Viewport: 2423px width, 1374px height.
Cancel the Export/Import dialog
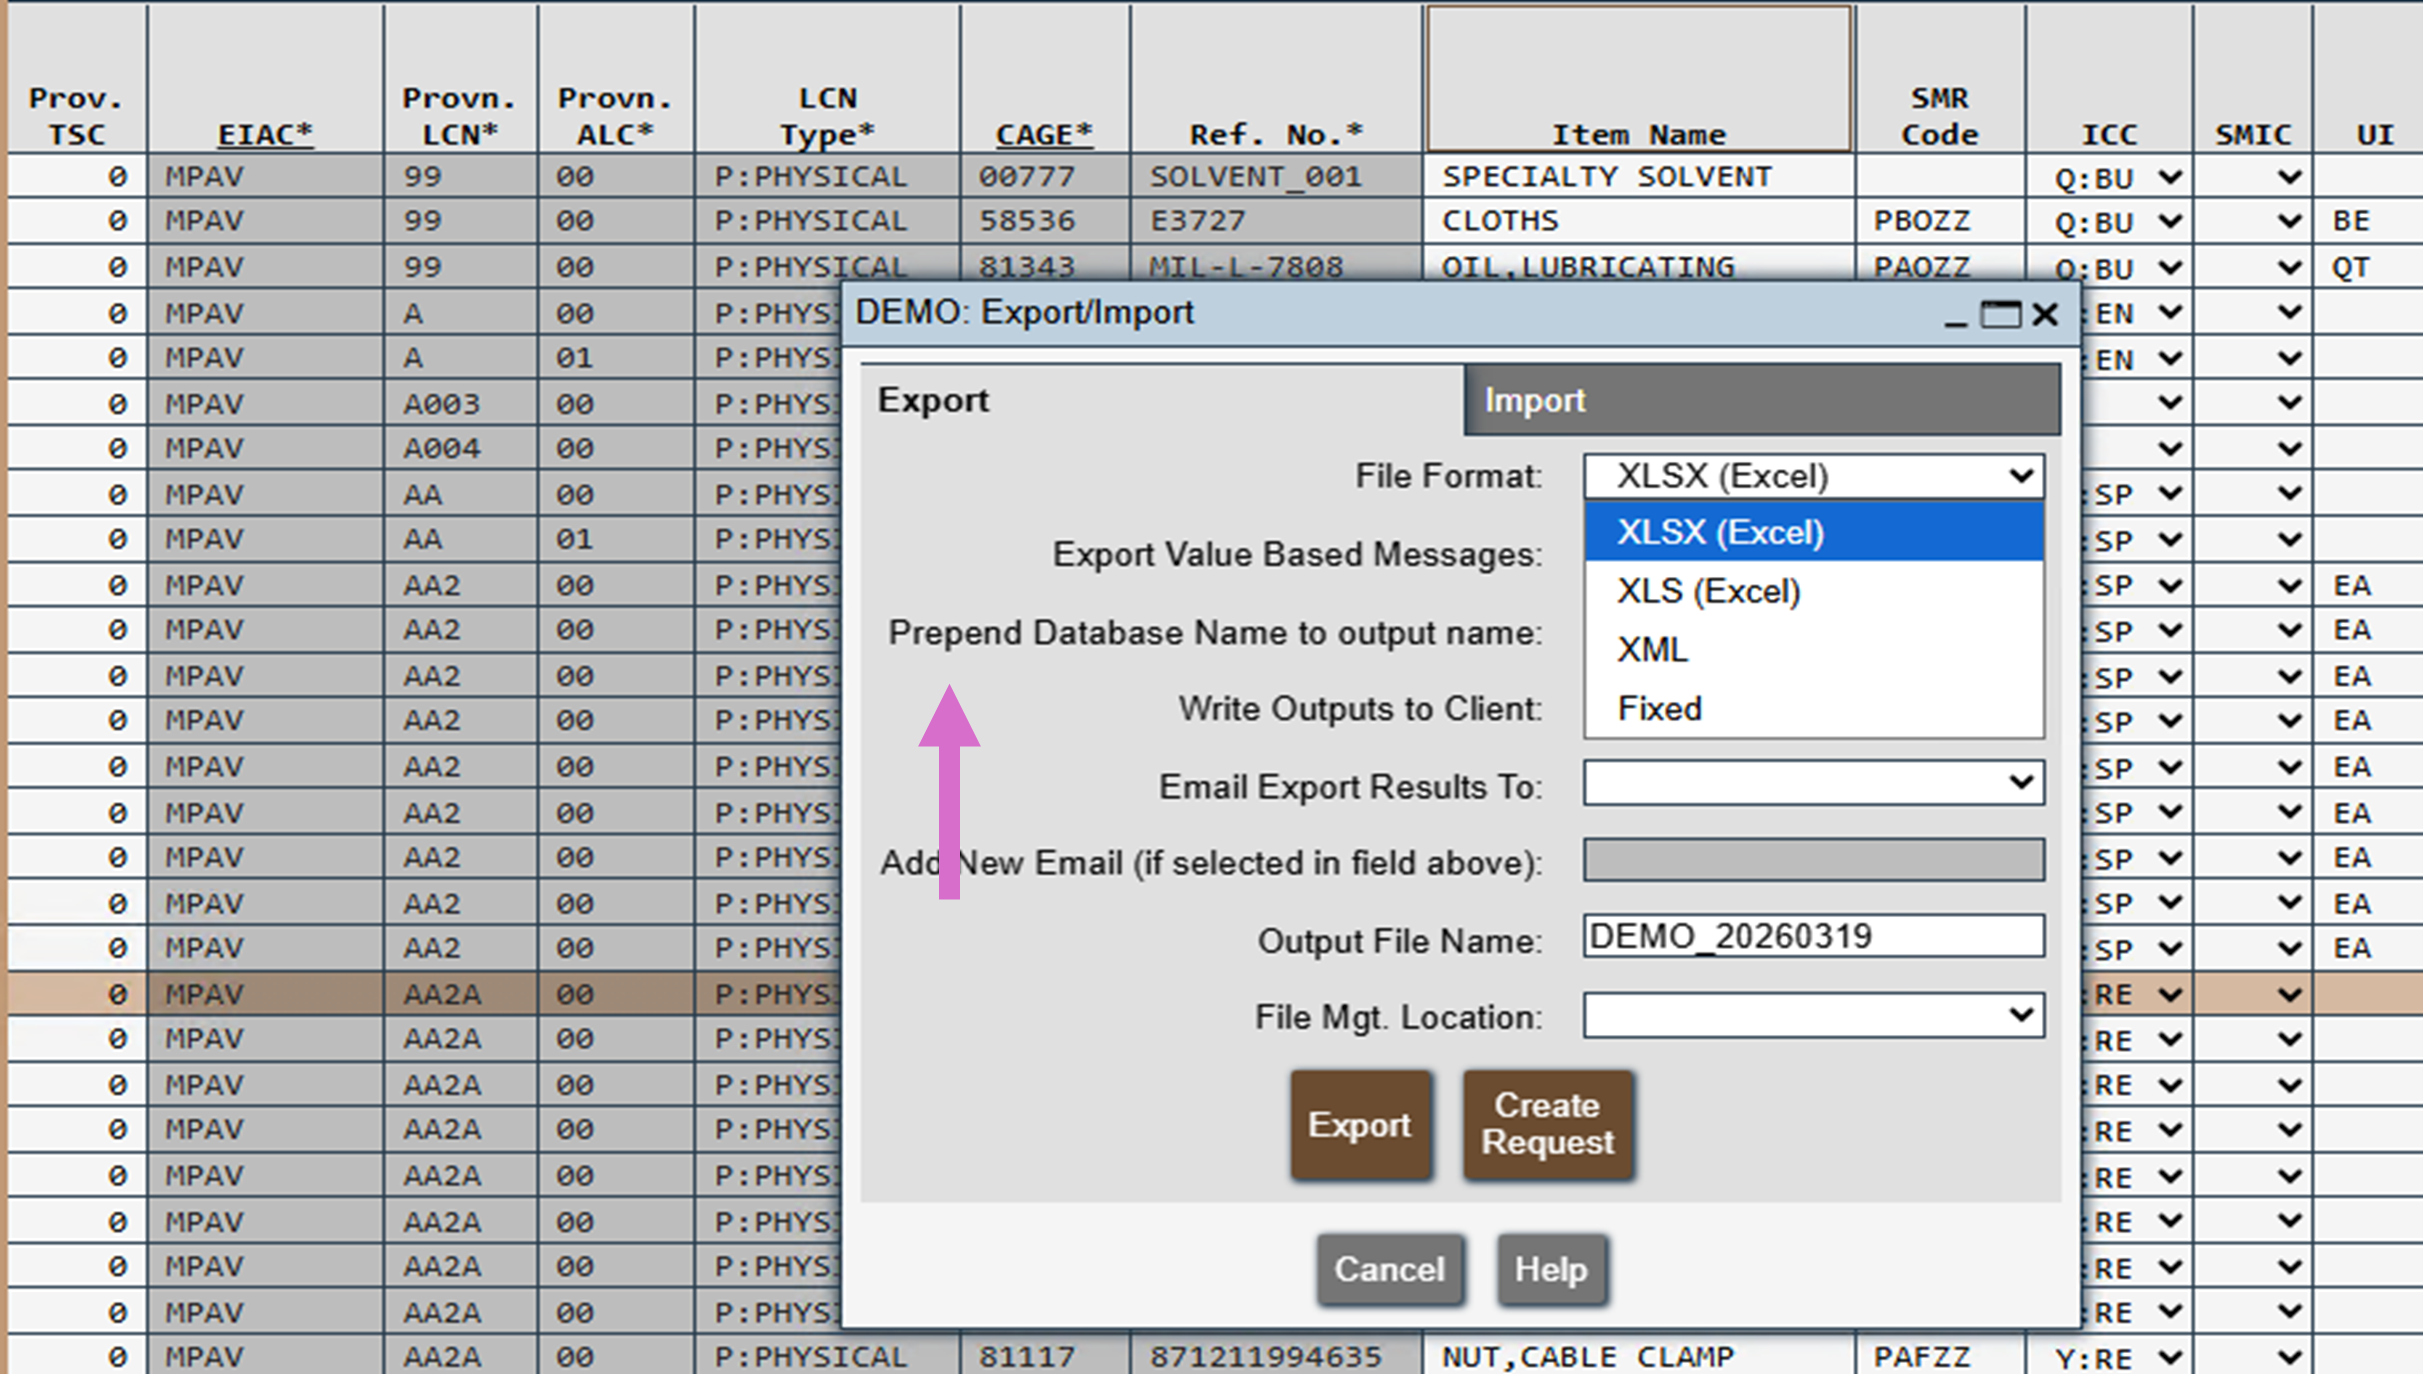(1390, 1269)
